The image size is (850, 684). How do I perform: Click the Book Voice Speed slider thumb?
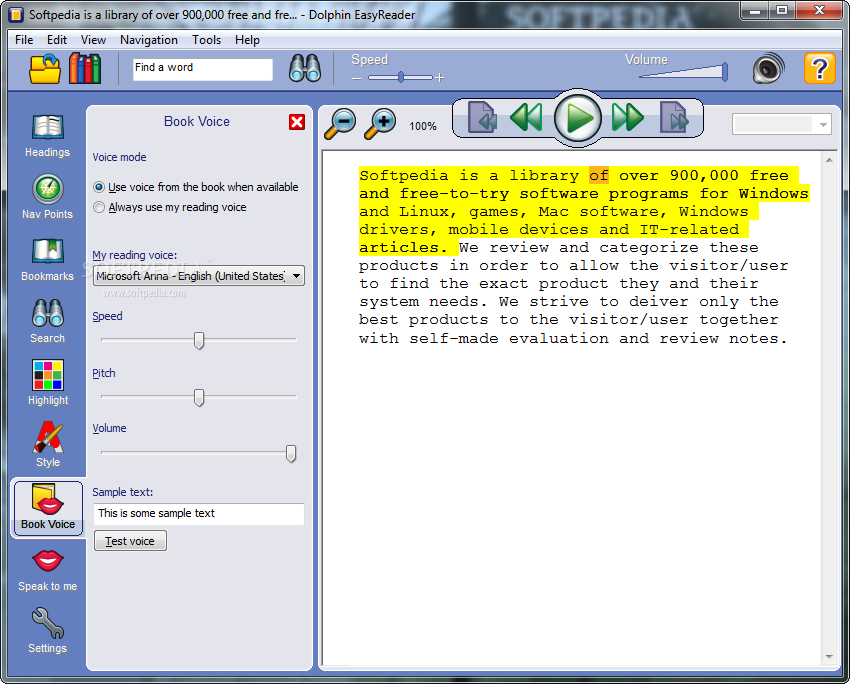(199, 340)
